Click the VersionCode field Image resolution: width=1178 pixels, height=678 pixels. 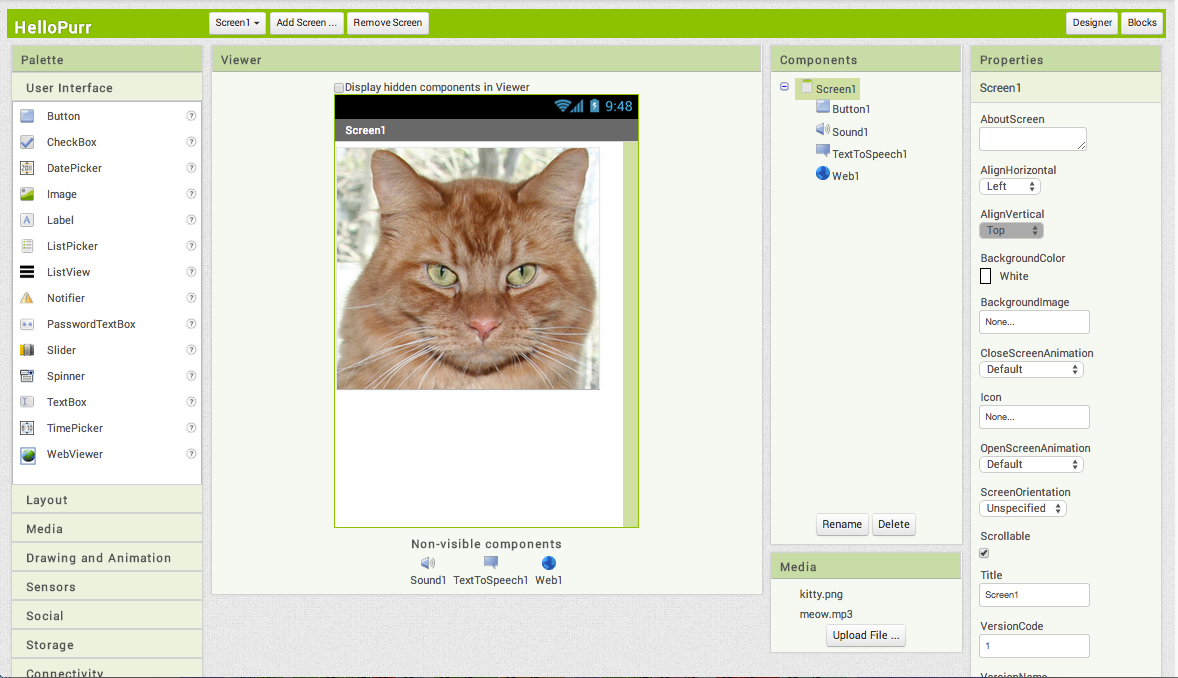(x=1035, y=646)
